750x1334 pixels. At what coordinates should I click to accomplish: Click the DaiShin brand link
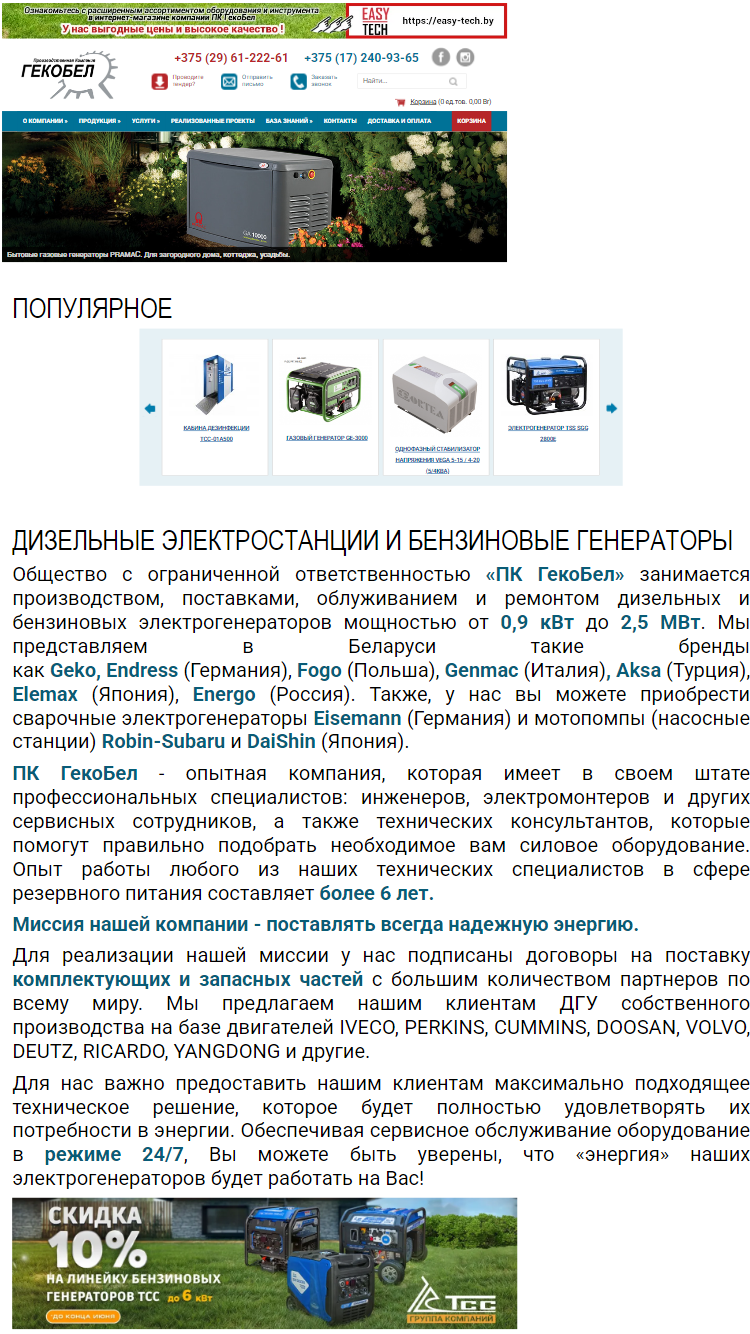click(x=281, y=742)
